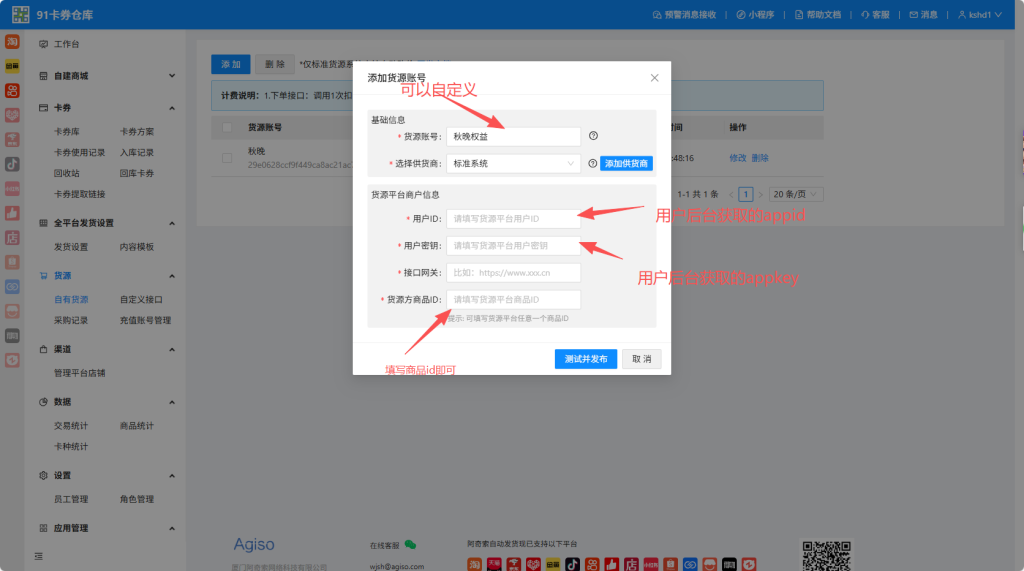
Task: Toggle the select-all checkbox in table header
Action: pyautogui.click(x=227, y=128)
